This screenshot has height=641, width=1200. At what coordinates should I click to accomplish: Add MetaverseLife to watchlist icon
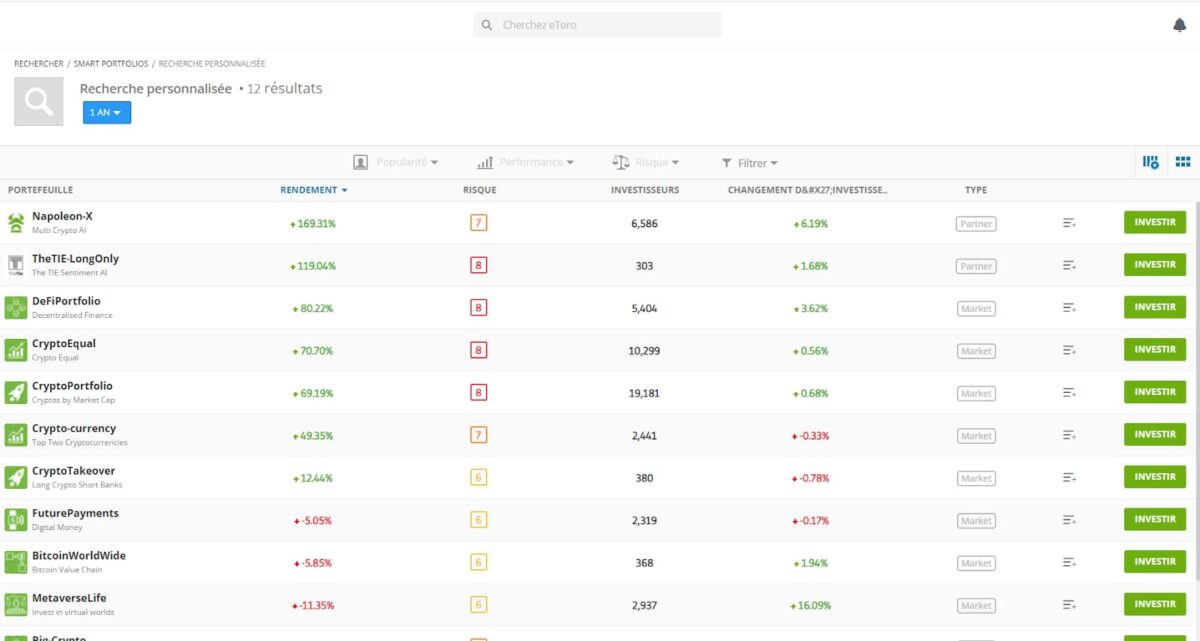click(1069, 605)
